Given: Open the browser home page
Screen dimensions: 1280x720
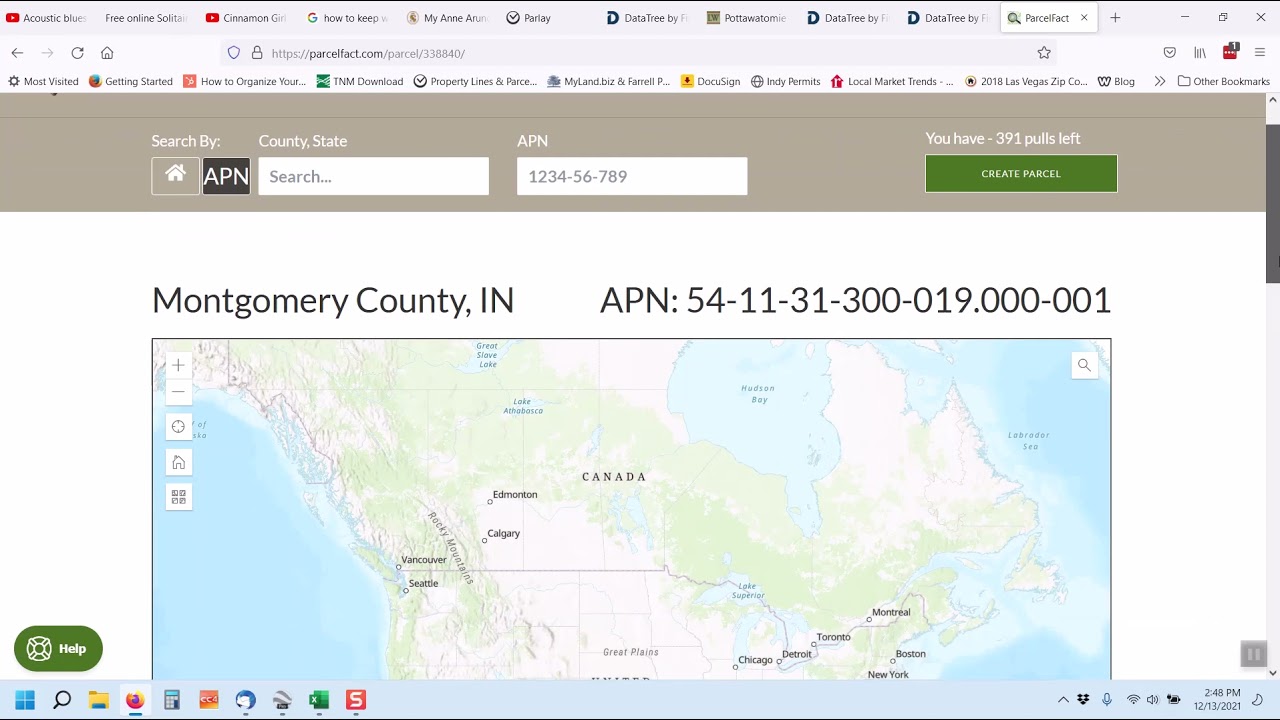Looking at the screenshot, I should click(107, 53).
